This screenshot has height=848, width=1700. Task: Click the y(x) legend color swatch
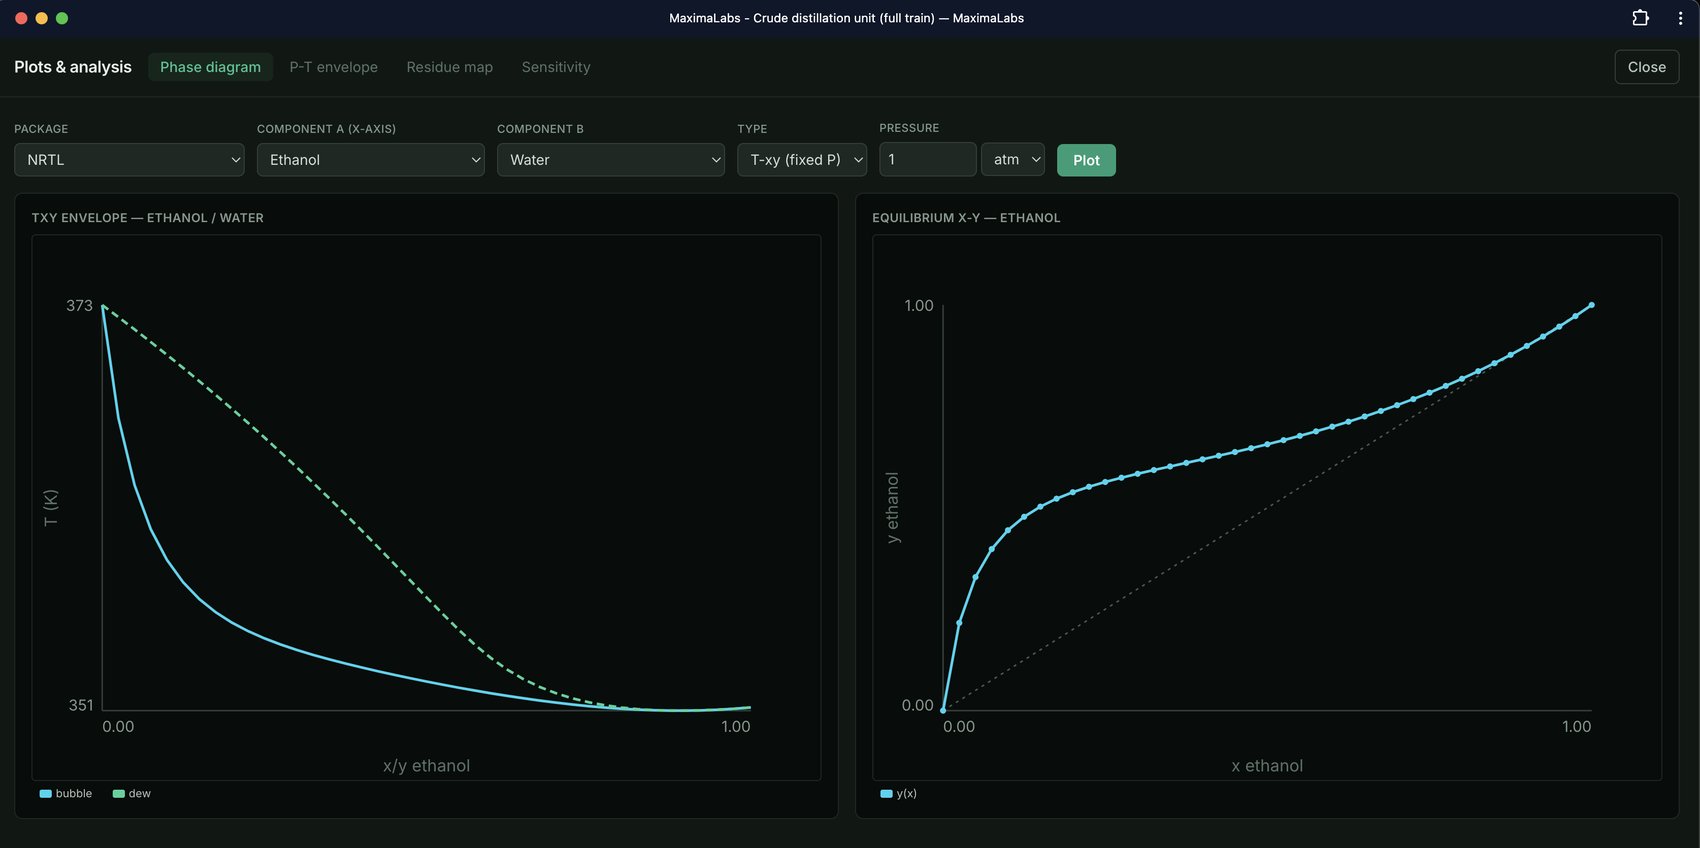pyautogui.click(x=886, y=794)
